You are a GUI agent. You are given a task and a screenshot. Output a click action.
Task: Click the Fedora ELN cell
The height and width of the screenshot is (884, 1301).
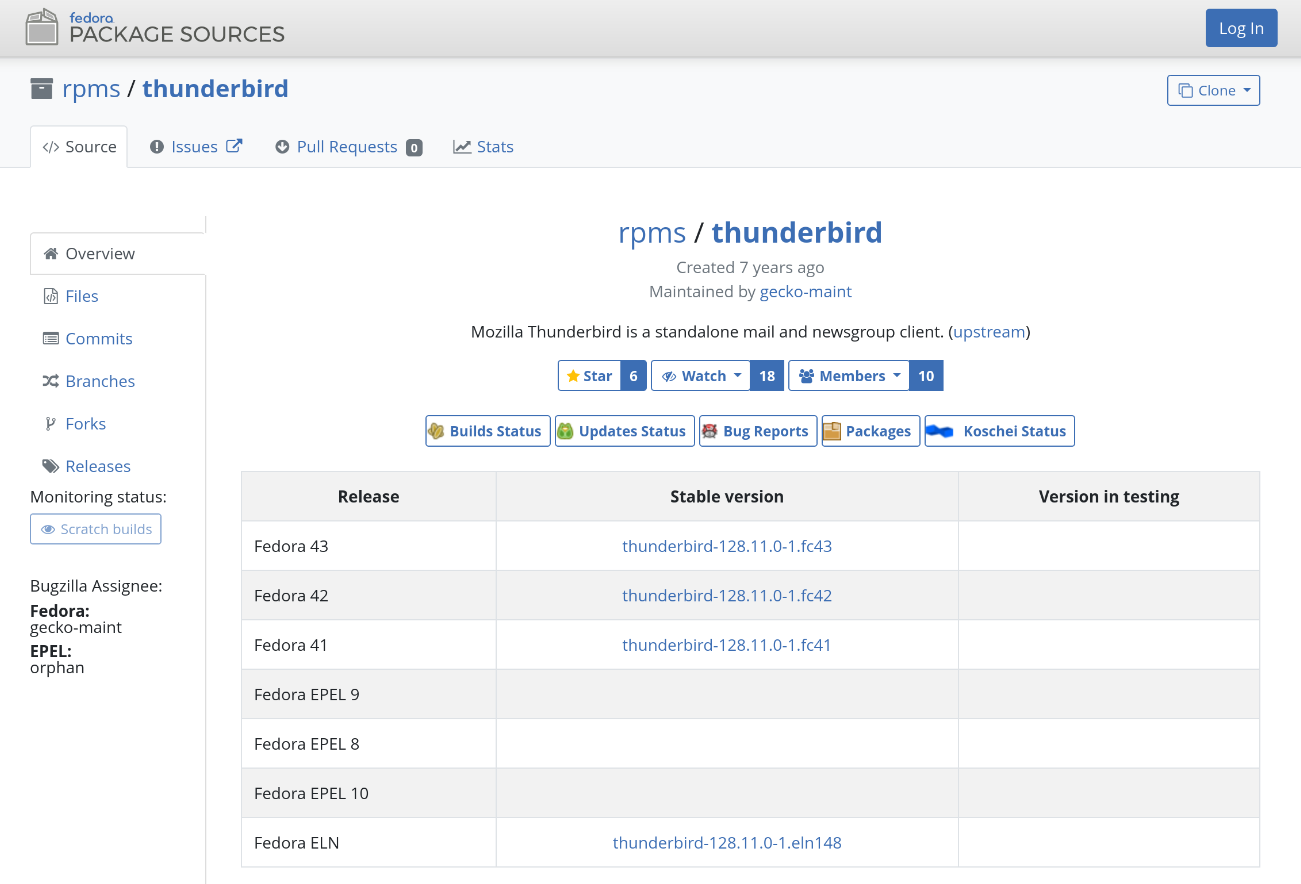tap(369, 843)
